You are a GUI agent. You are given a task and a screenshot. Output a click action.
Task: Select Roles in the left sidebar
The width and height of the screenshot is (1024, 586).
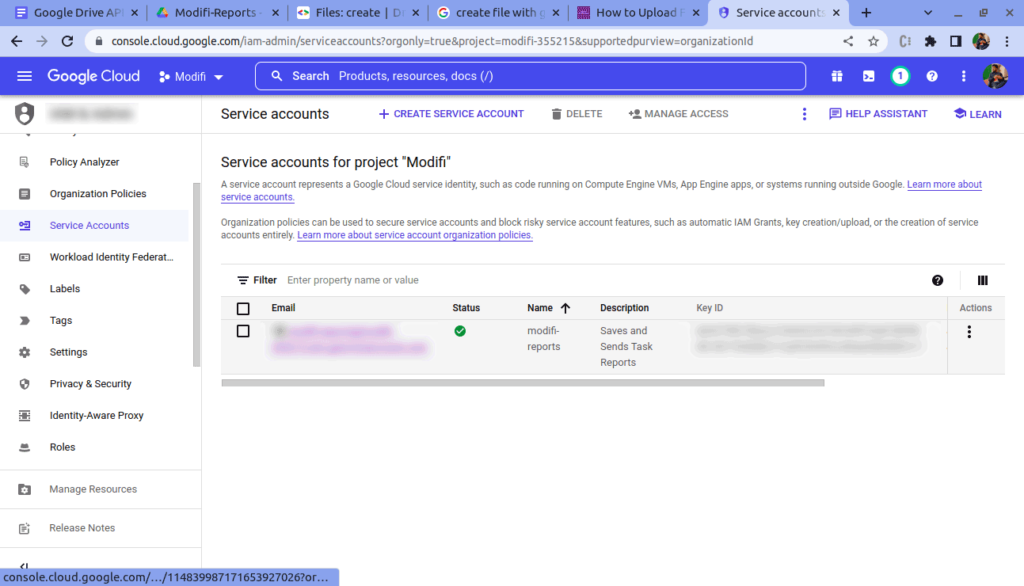pyautogui.click(x=62, y=447)
